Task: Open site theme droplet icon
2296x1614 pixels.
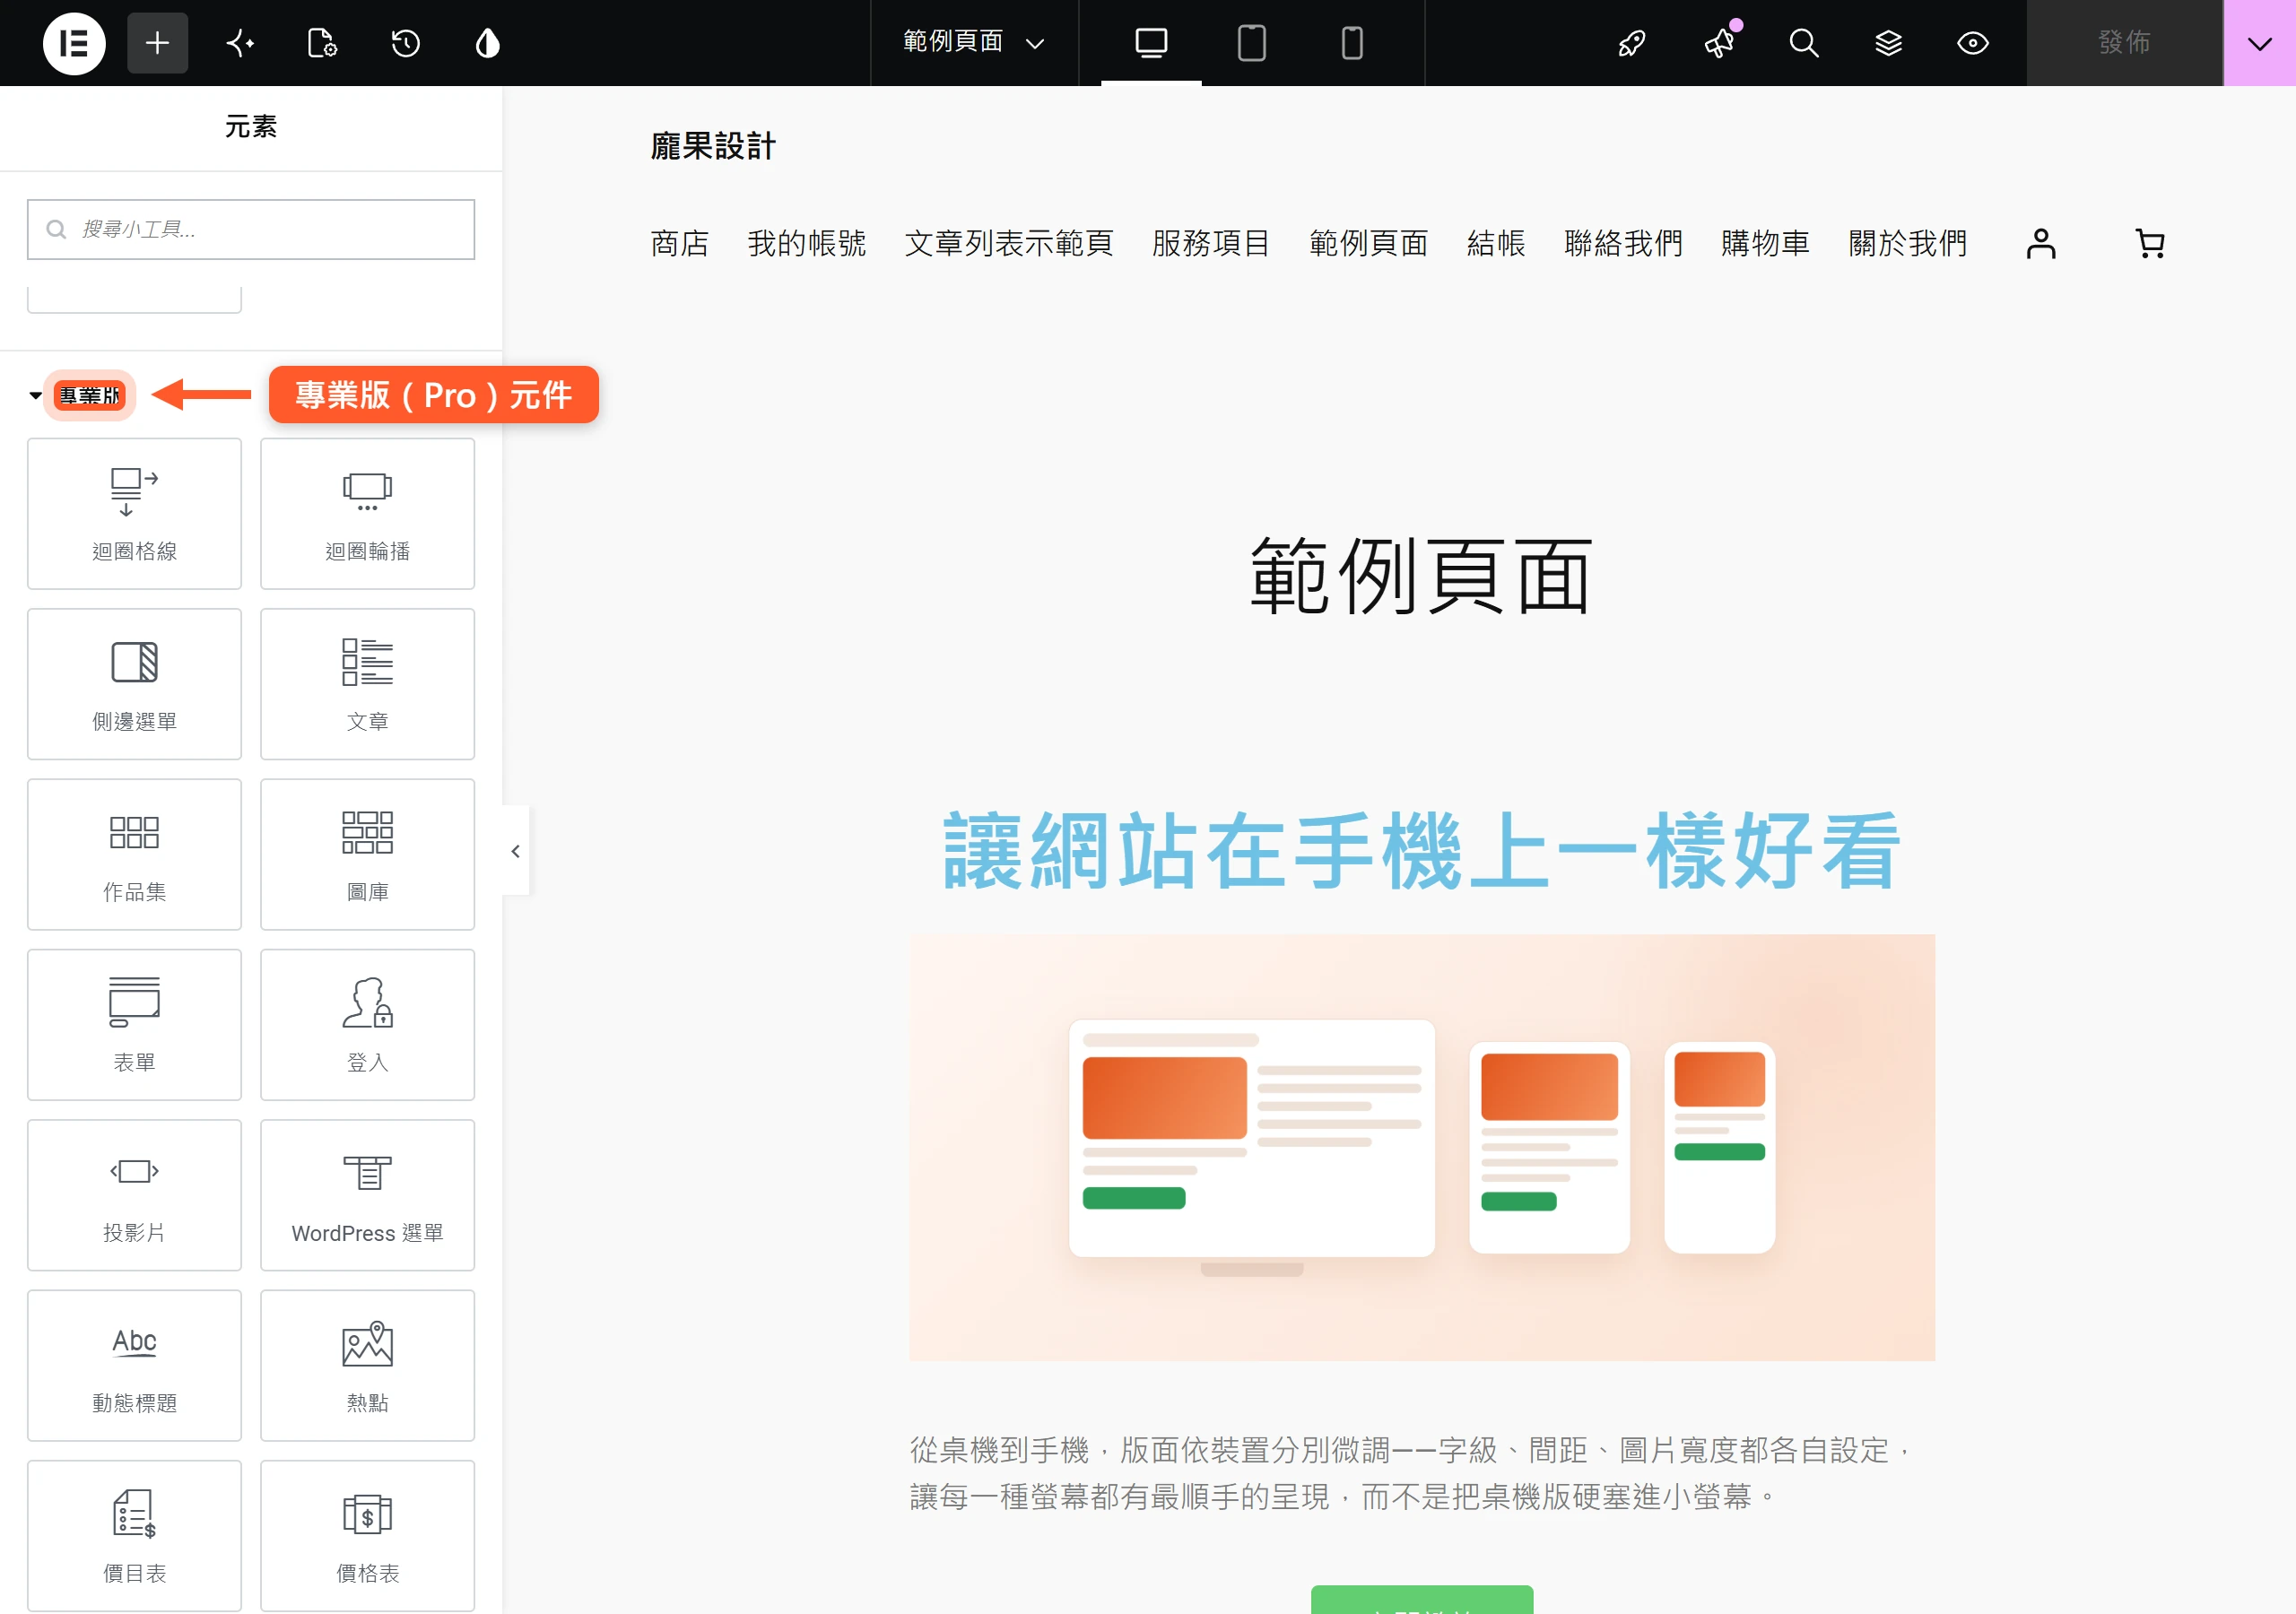Action: (x=487, y=43)
